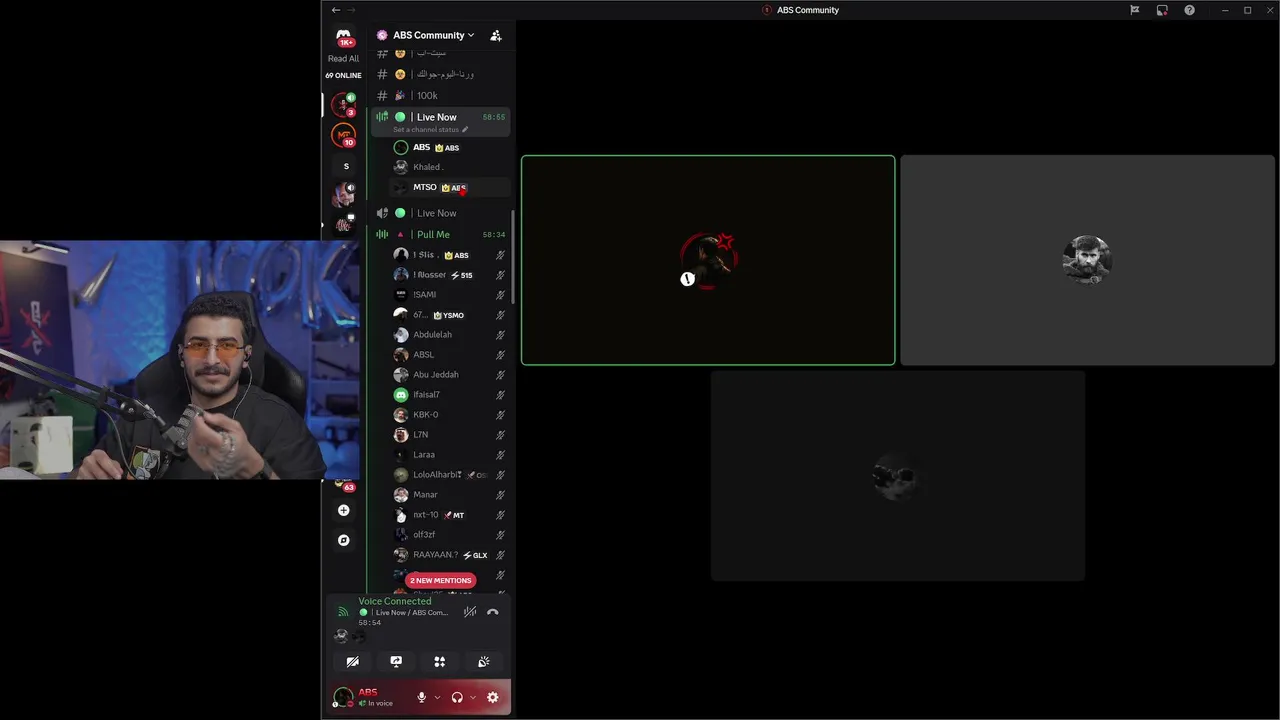Open the 100k text channel
The image size is (1280, 720).
(x=440, y=95)
